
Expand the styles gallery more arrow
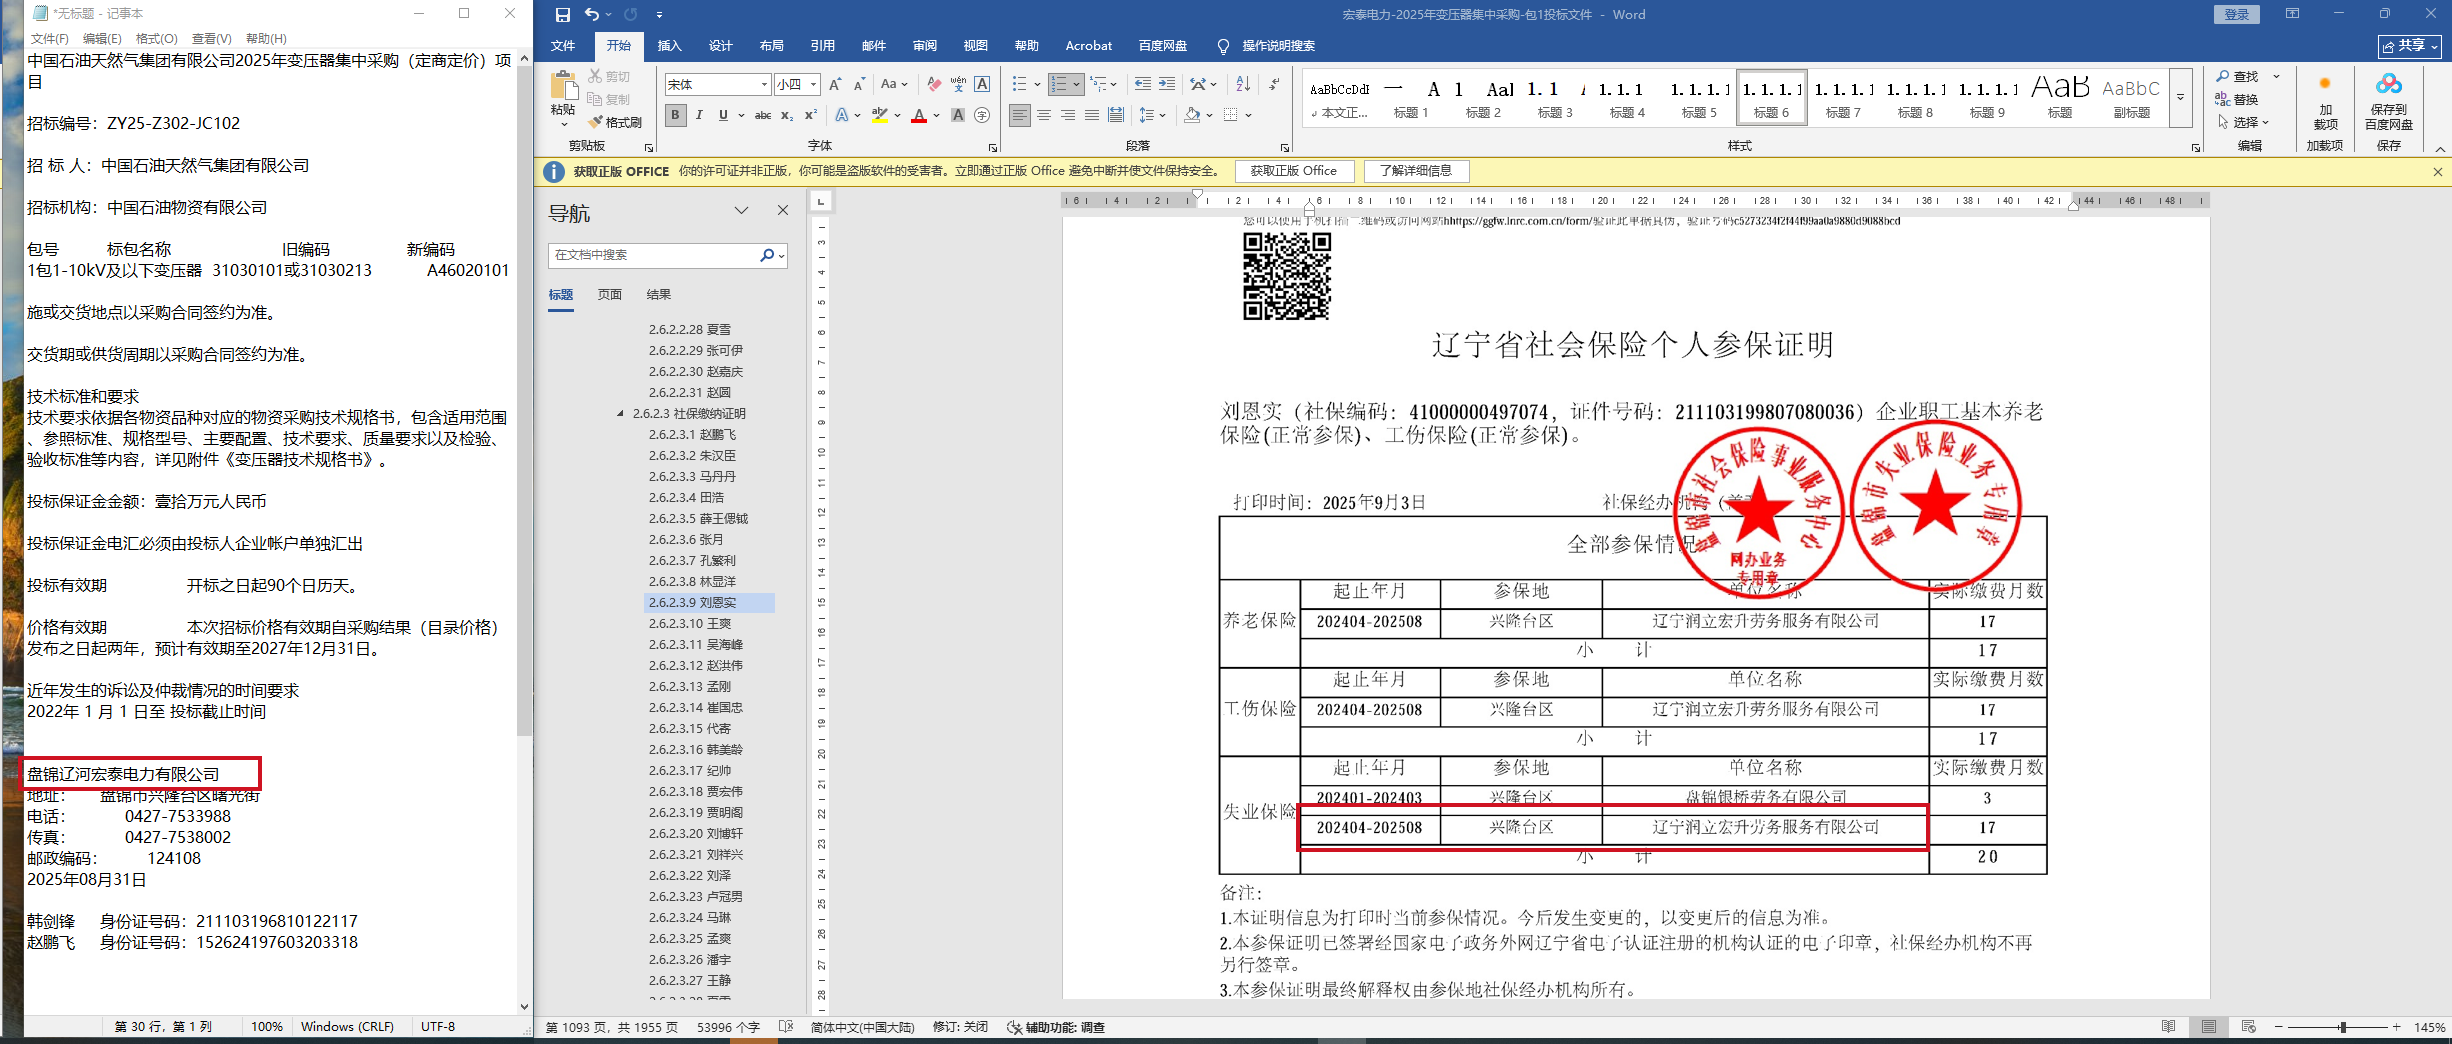click(x=2181, y=98)
